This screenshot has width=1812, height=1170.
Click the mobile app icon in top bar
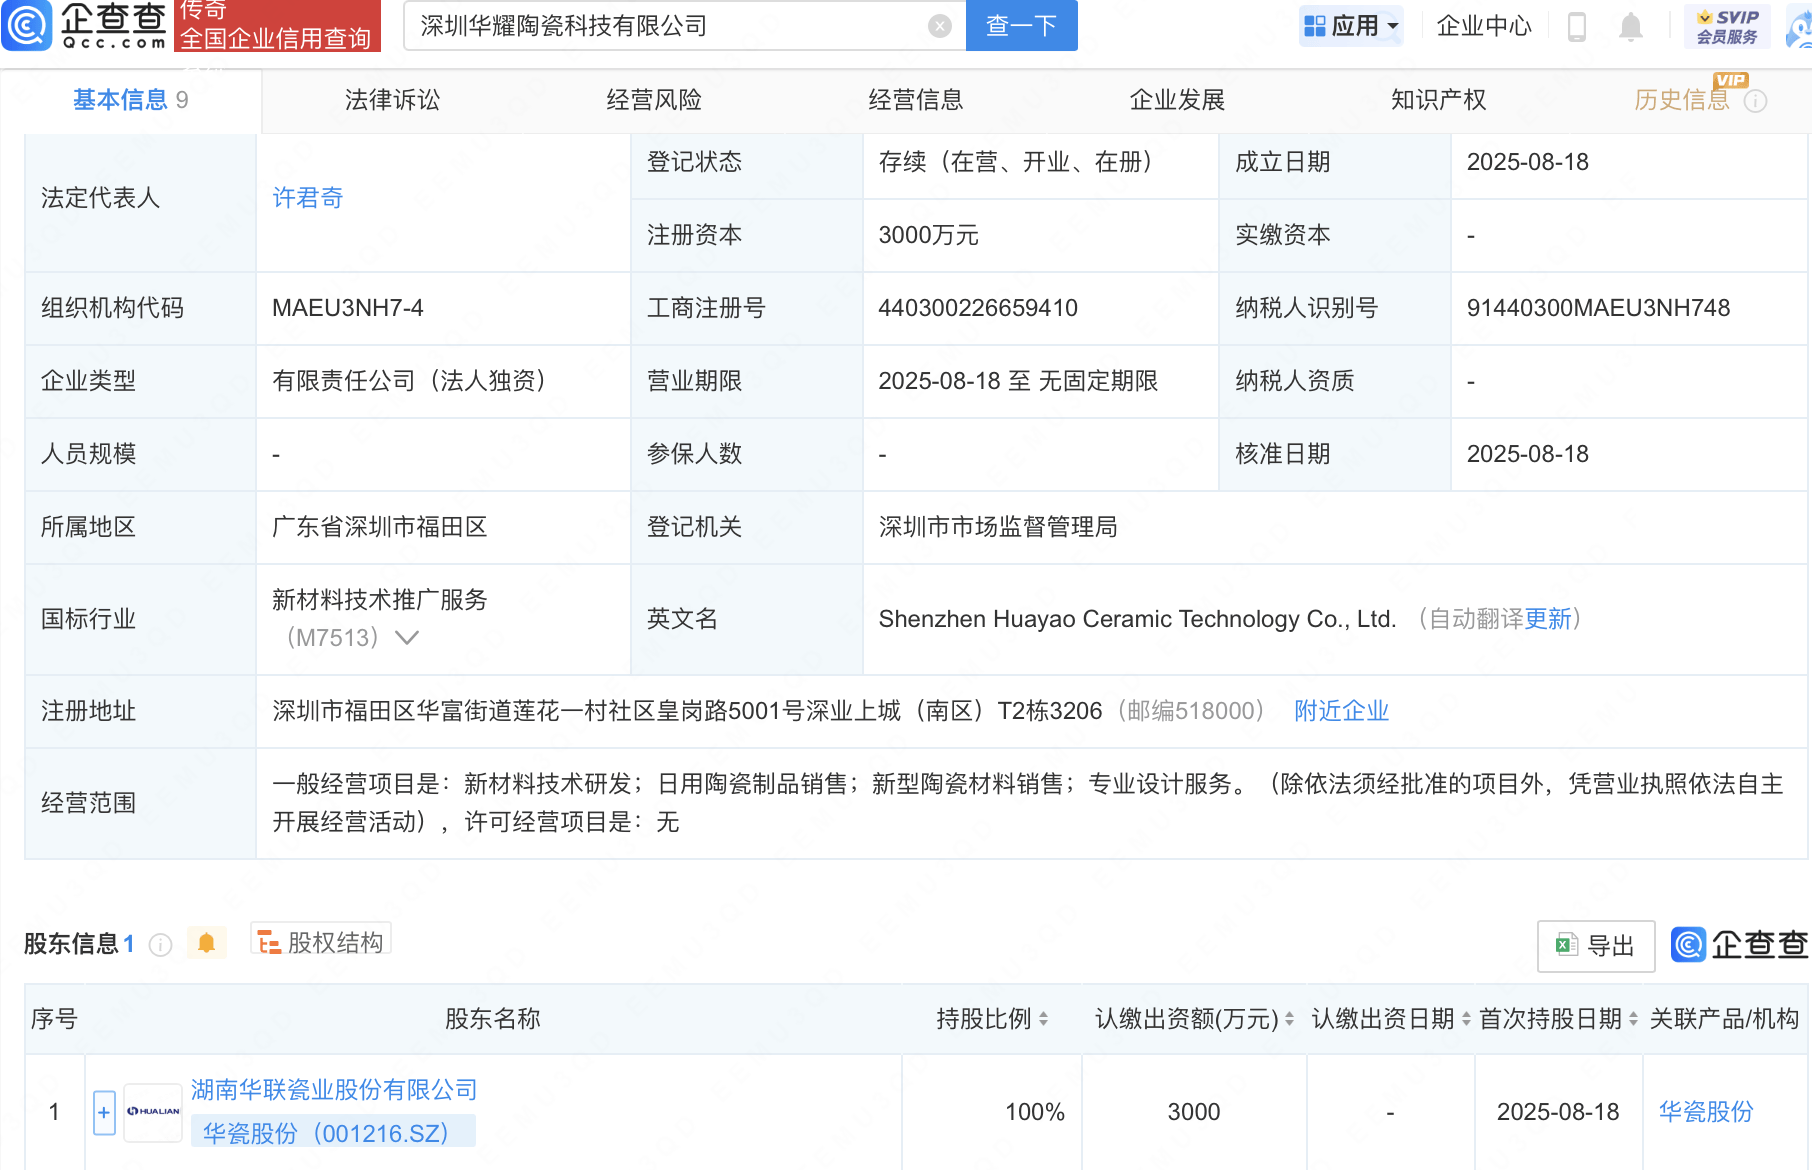pos(1578,28)
